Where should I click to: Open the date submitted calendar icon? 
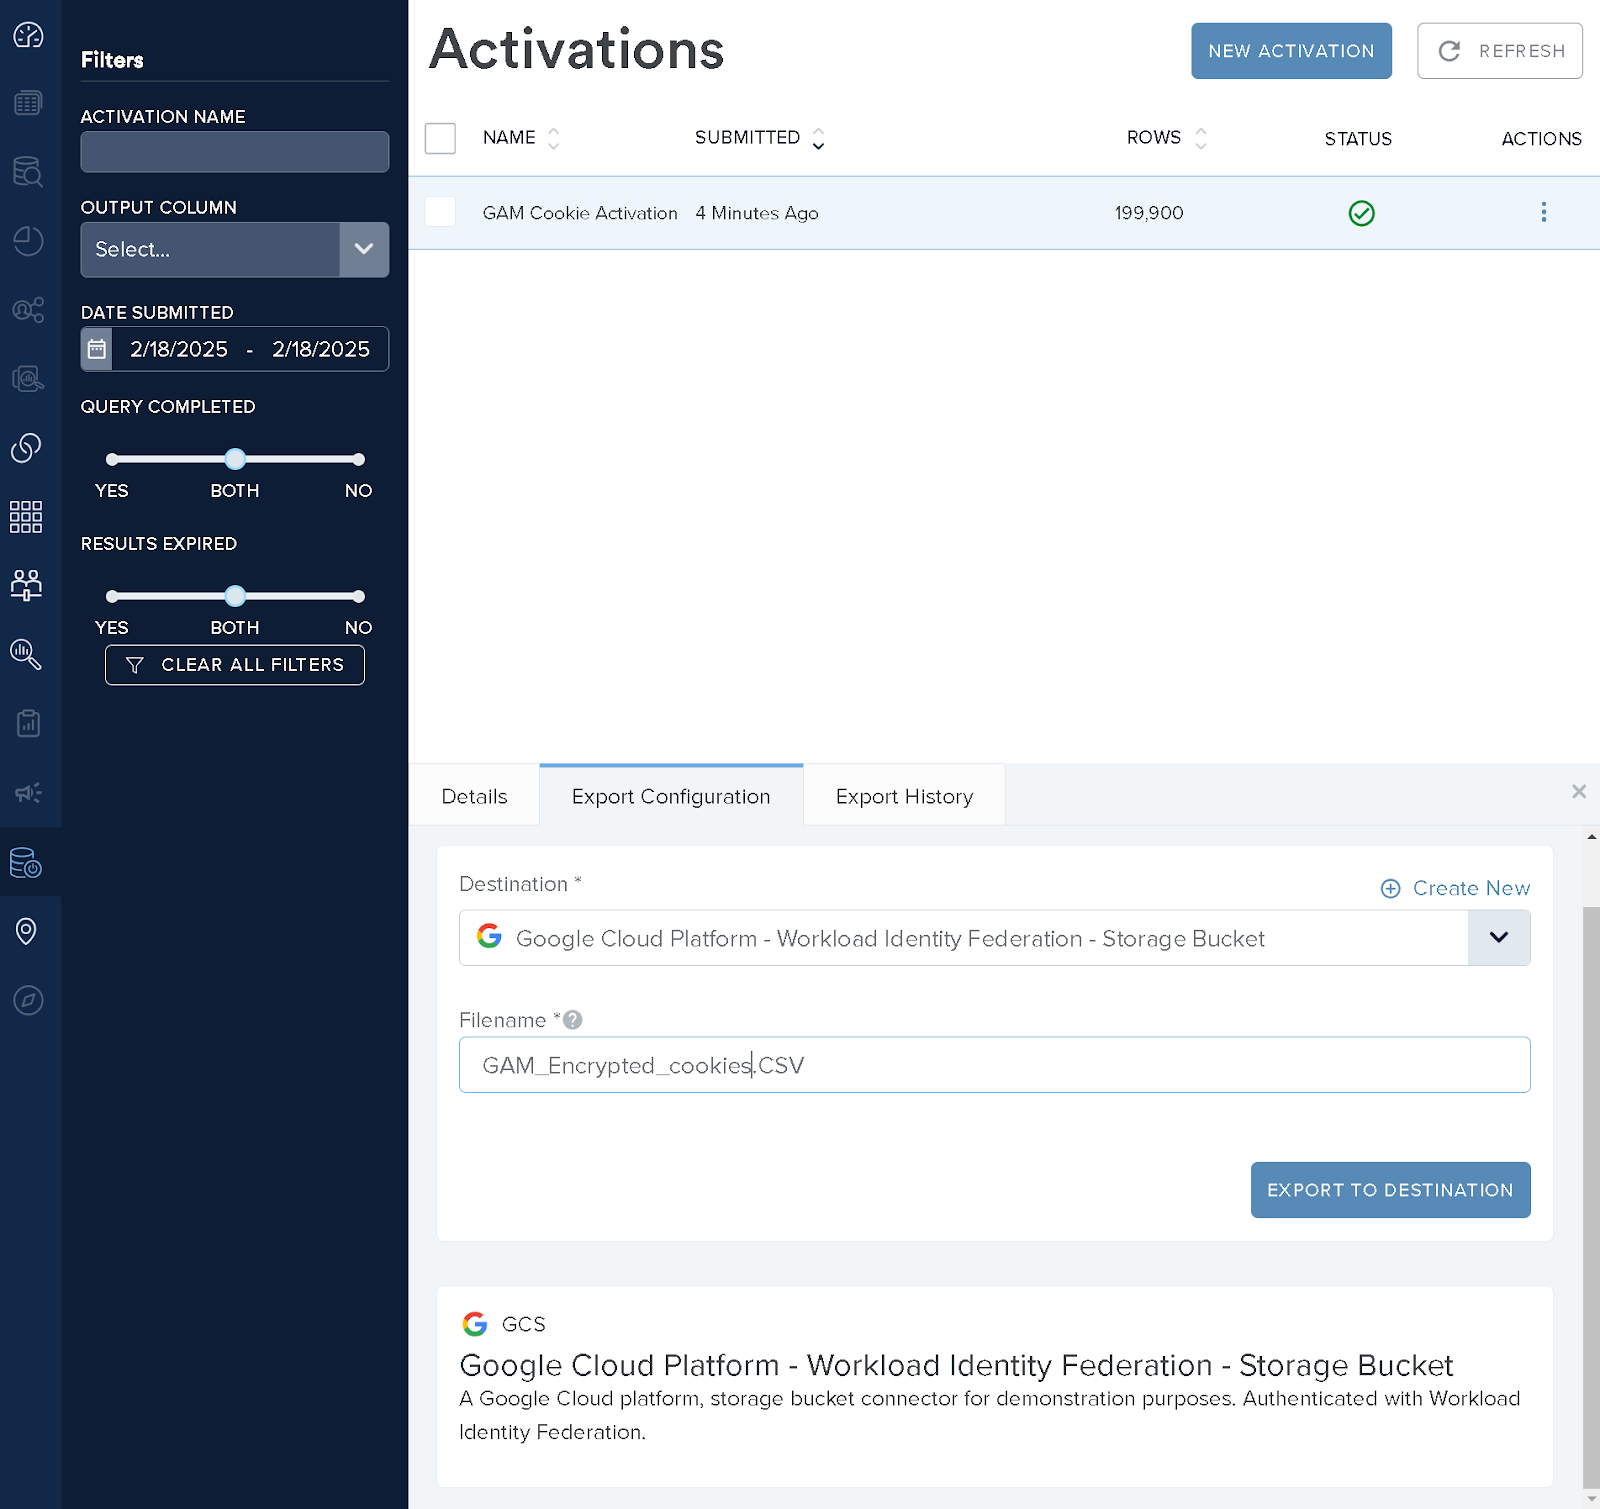[97, 349]
